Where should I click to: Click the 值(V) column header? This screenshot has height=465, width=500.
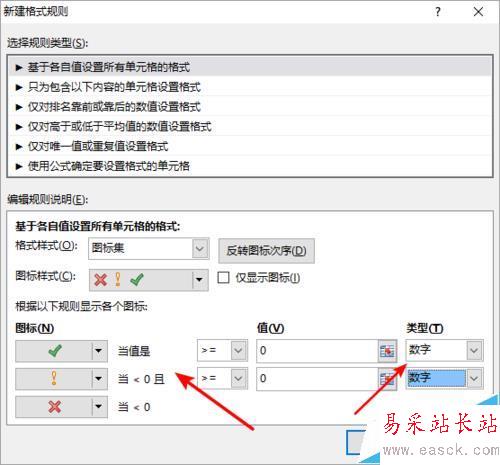[271, 328]
